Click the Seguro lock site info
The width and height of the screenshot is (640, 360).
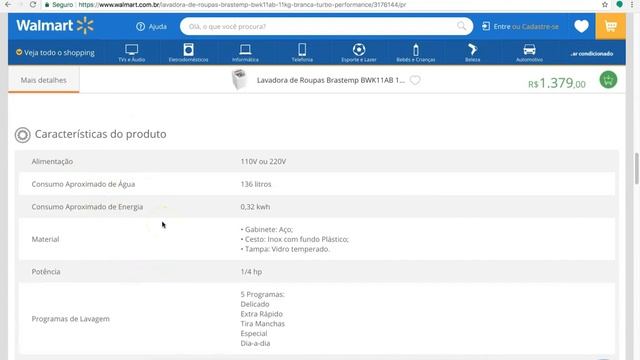pos(59,5)
